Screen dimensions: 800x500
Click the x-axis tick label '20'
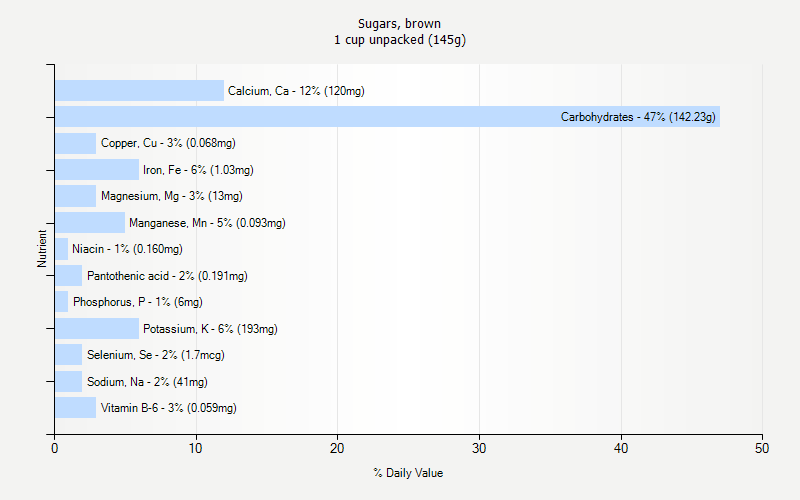(x=337, y=448)
